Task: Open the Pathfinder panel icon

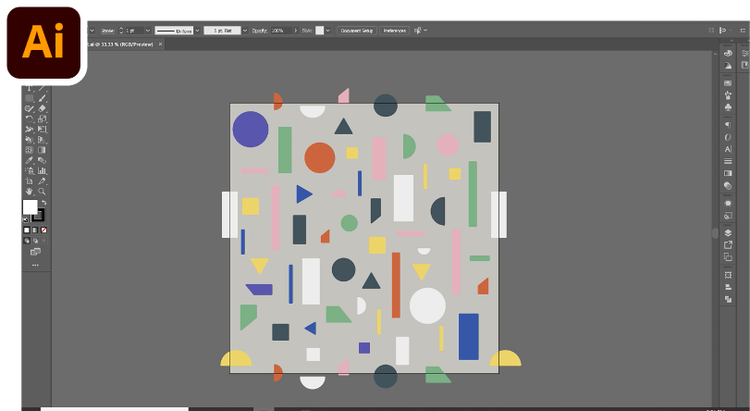Action: pyautogui.click(x=728, y=298)
